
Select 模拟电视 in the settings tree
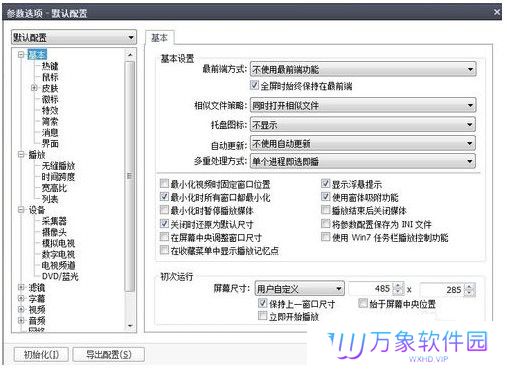pyautogui.click(x=58, y=243)
